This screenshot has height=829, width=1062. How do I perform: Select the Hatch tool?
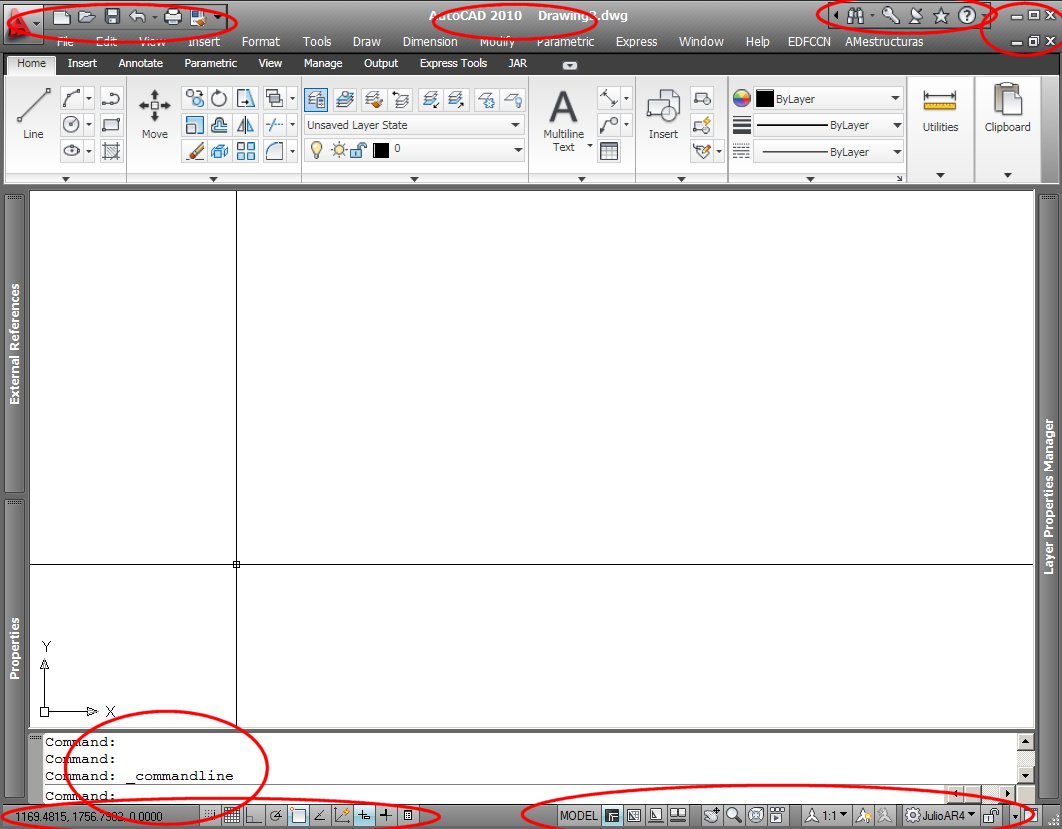111,150
